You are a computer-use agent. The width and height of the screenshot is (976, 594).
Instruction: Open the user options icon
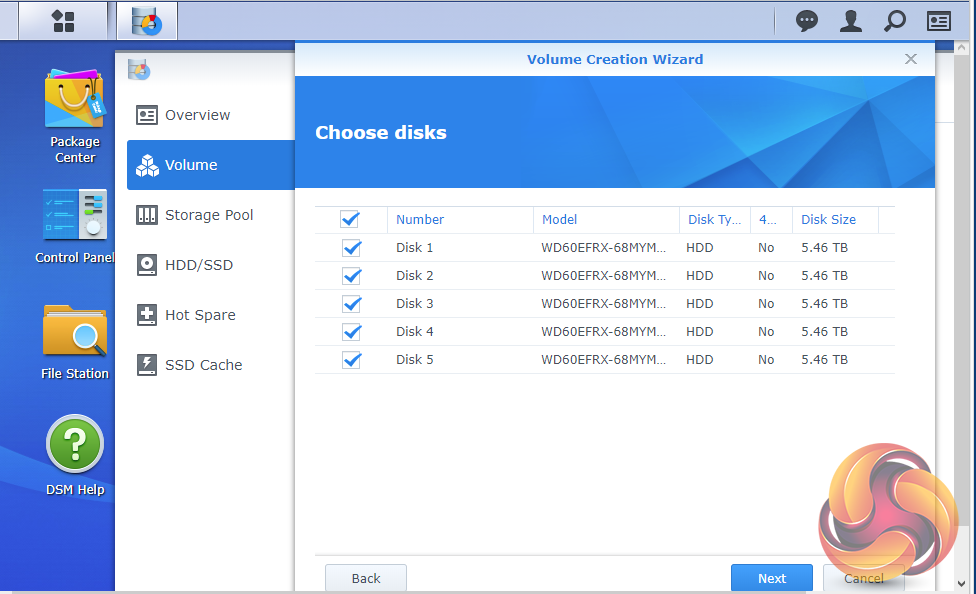pyautogui.click(x=851, y=21)
